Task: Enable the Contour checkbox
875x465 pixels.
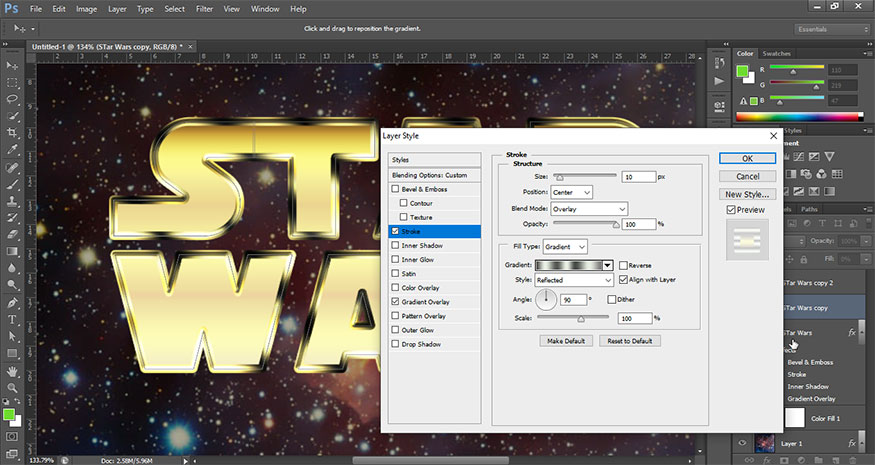Action: (403, 203)
